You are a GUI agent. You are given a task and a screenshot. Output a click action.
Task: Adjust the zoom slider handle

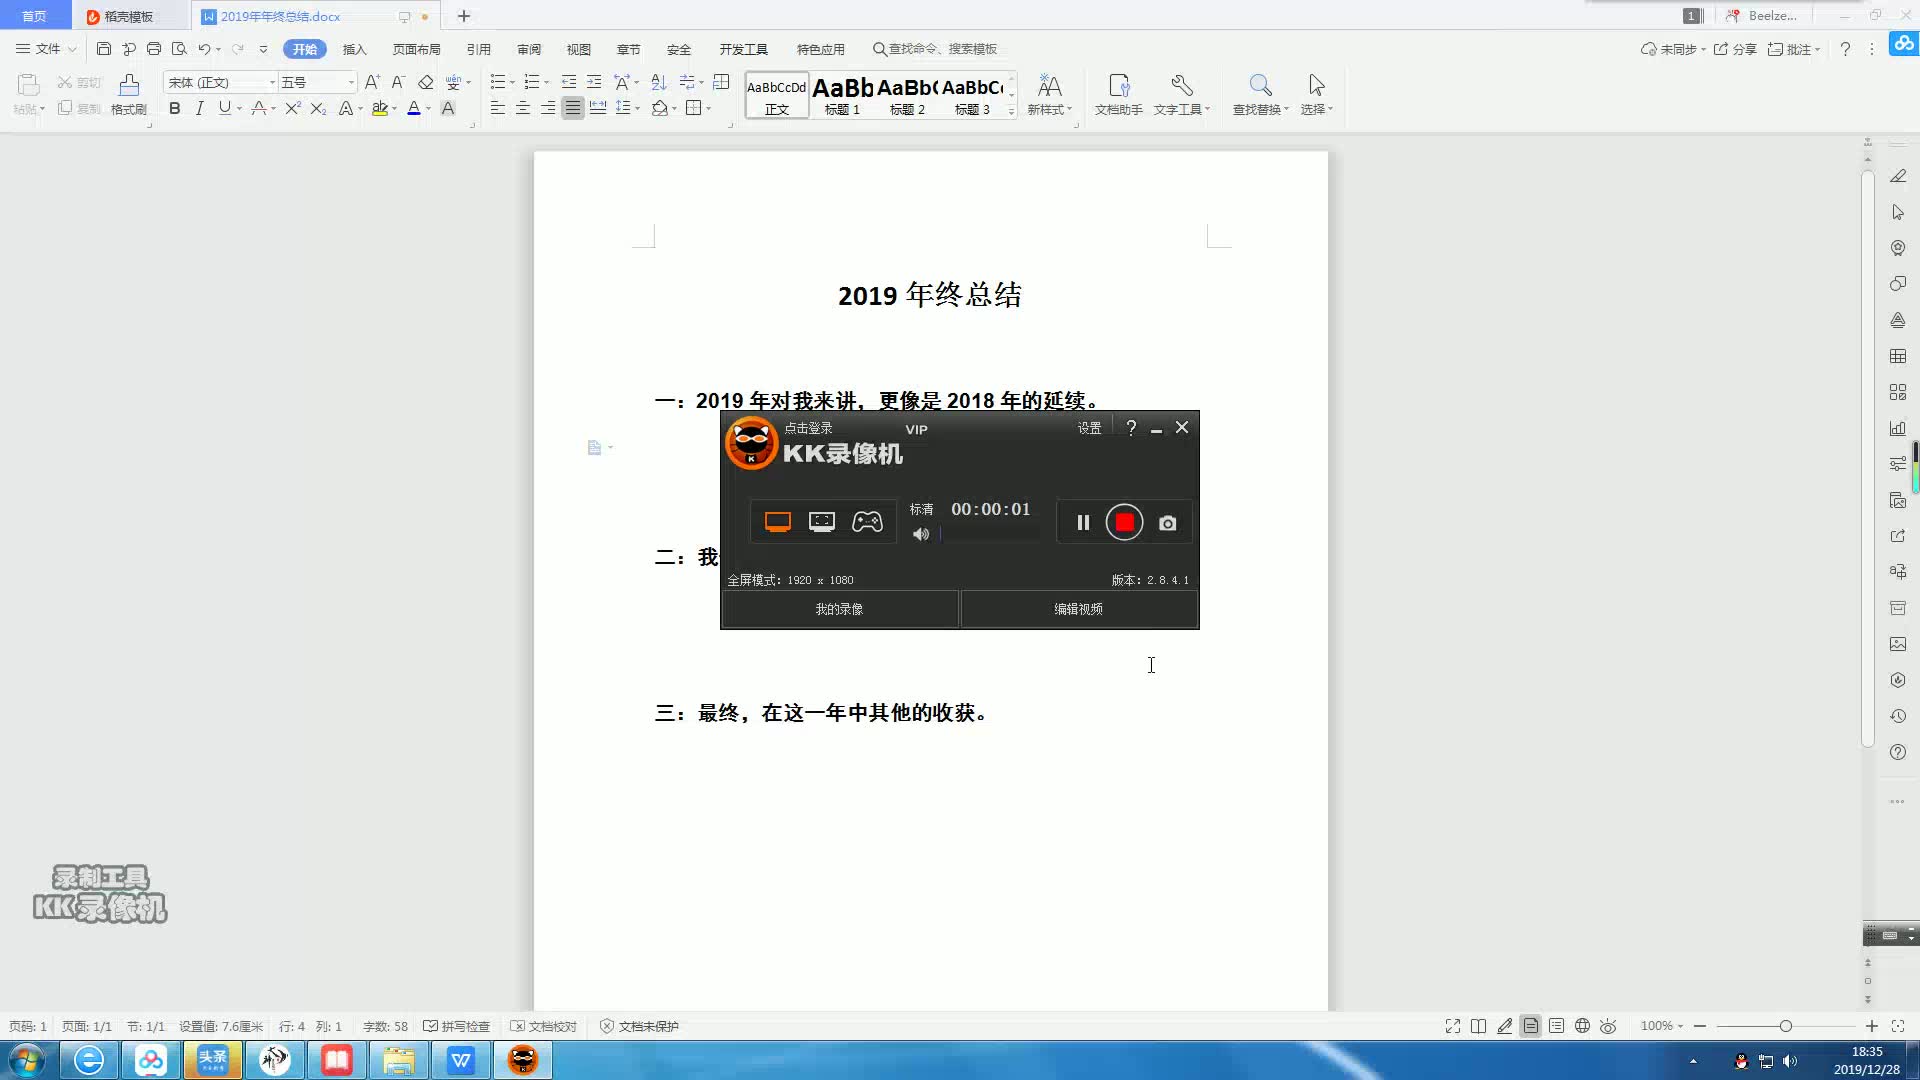1785,1026
